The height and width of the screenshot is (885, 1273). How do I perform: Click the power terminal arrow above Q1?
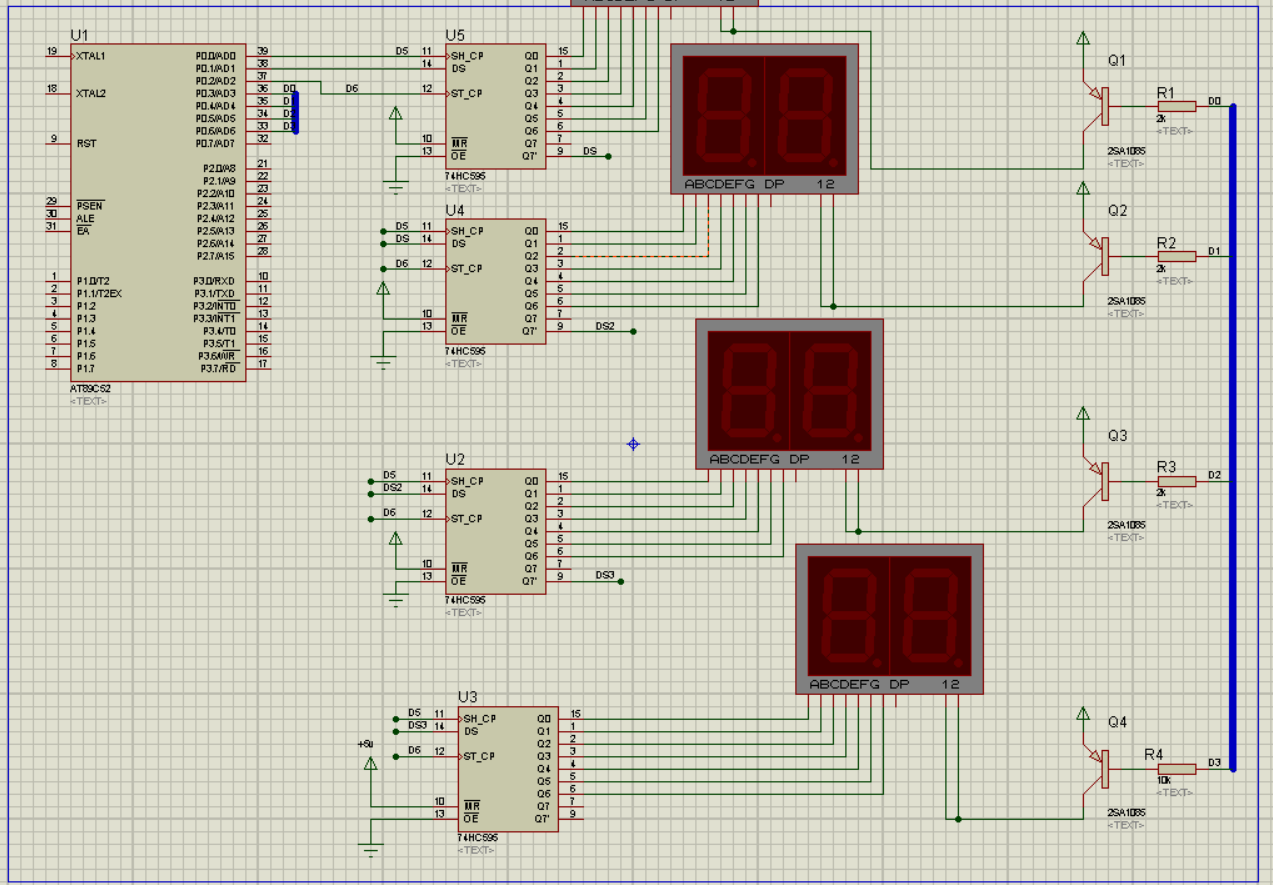[1082, 39]
